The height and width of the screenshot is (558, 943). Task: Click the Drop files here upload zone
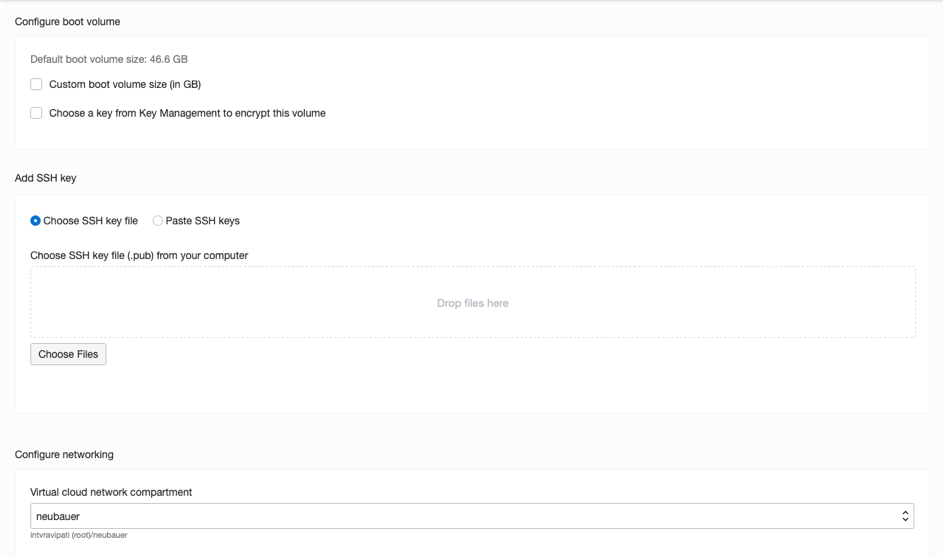472,302
